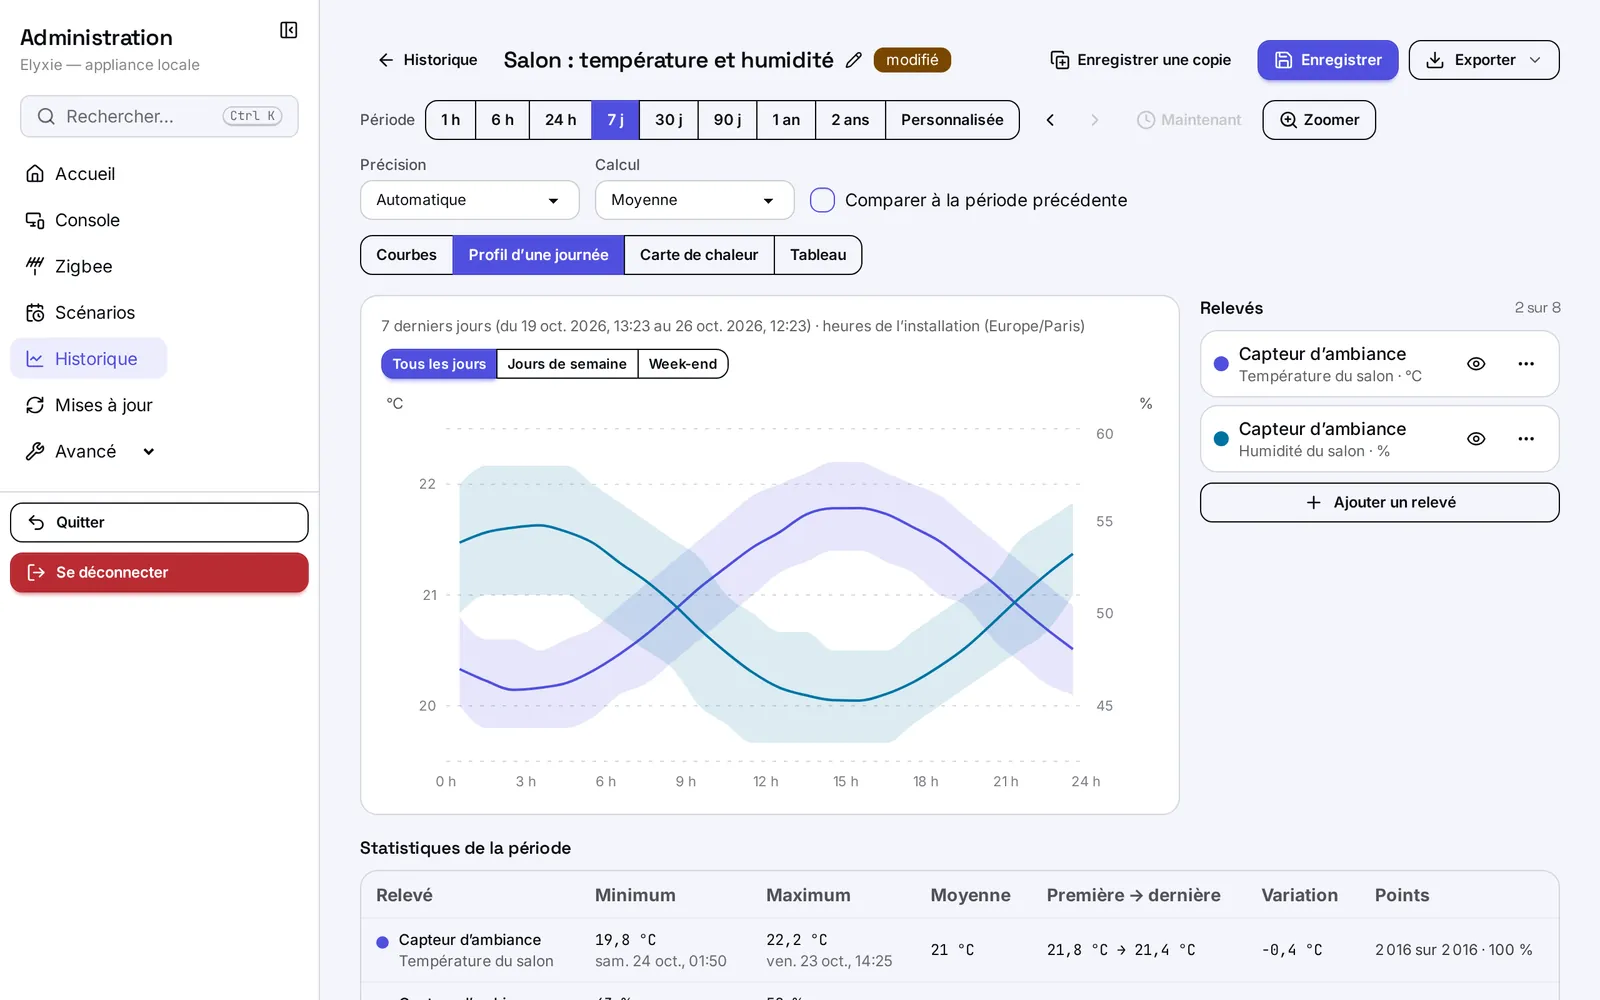Viewport: 1600px width, 1000px height.
Task: Open the Calcul Moyenne dropdown
Action: 695,200
